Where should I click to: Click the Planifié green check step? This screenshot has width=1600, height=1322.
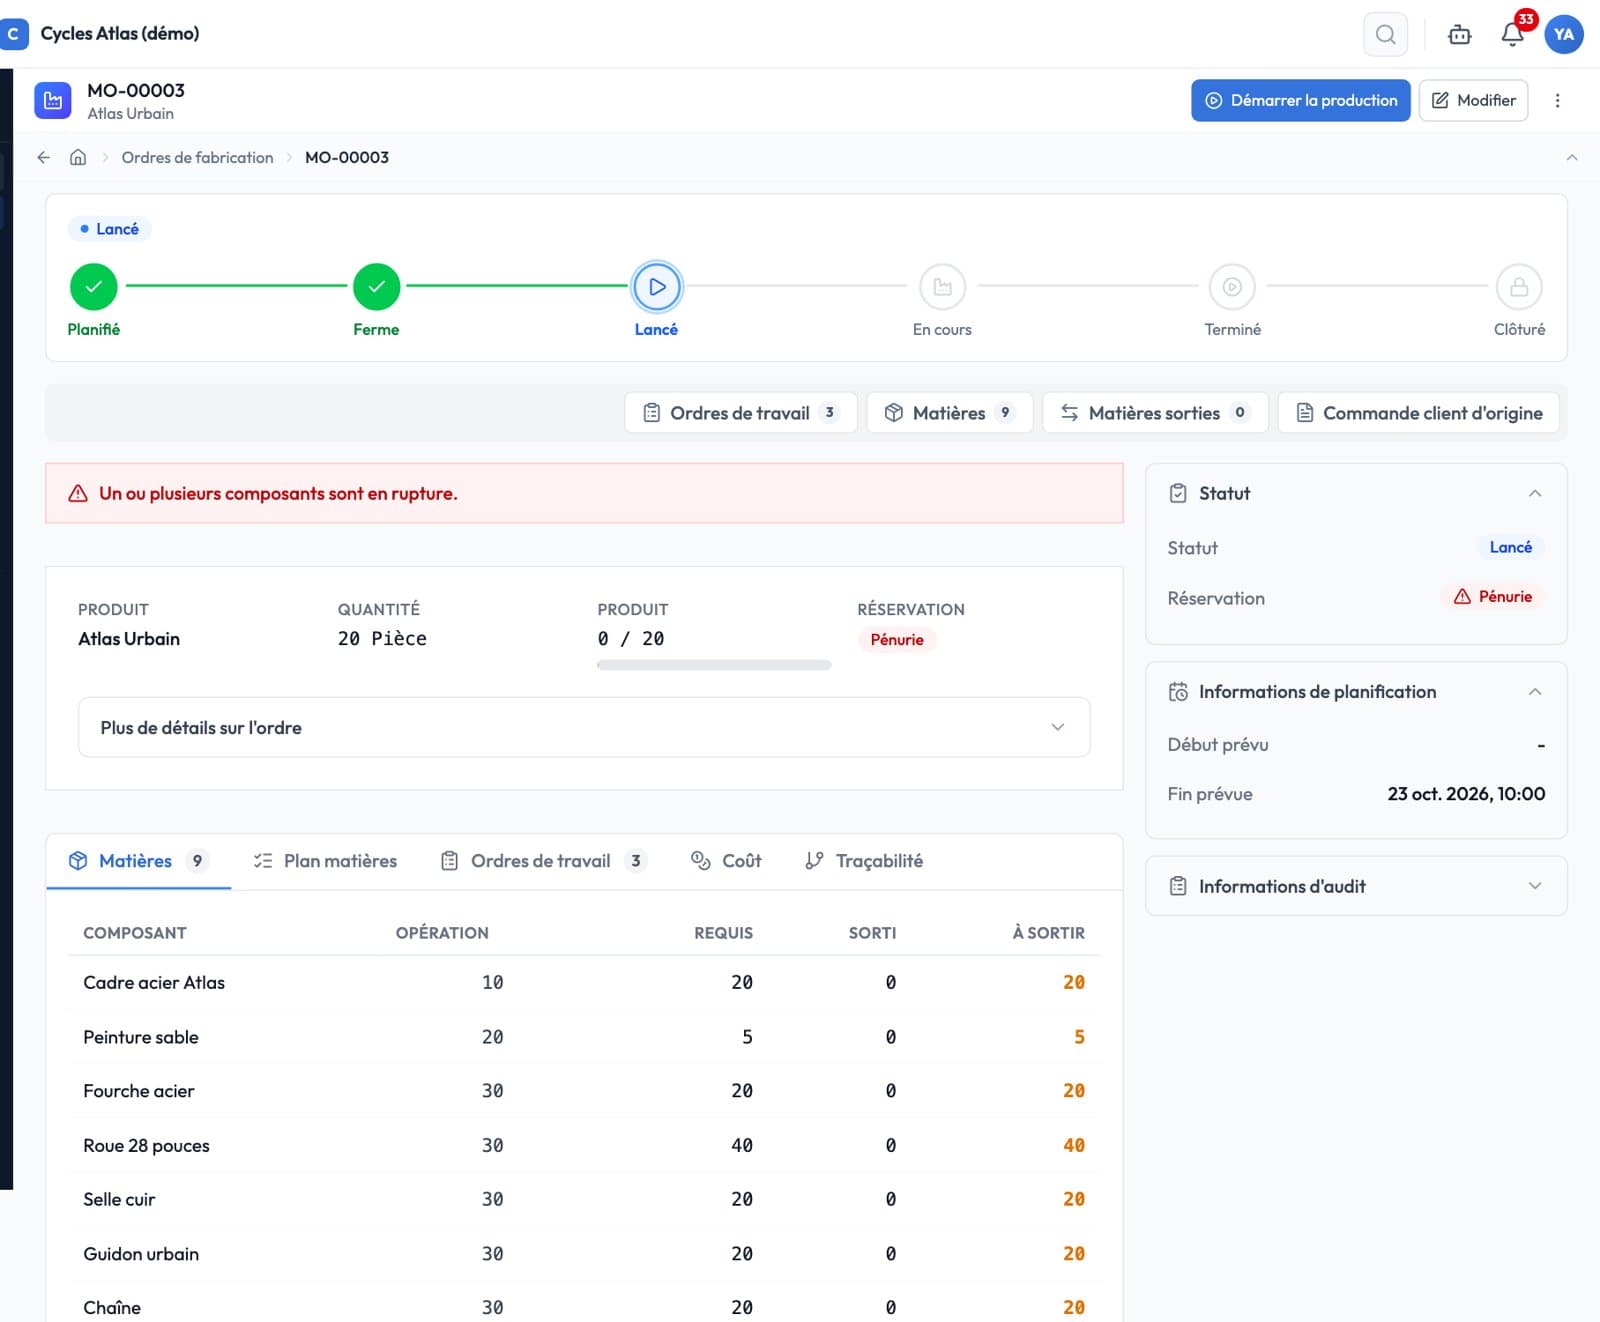click(94, 287)
